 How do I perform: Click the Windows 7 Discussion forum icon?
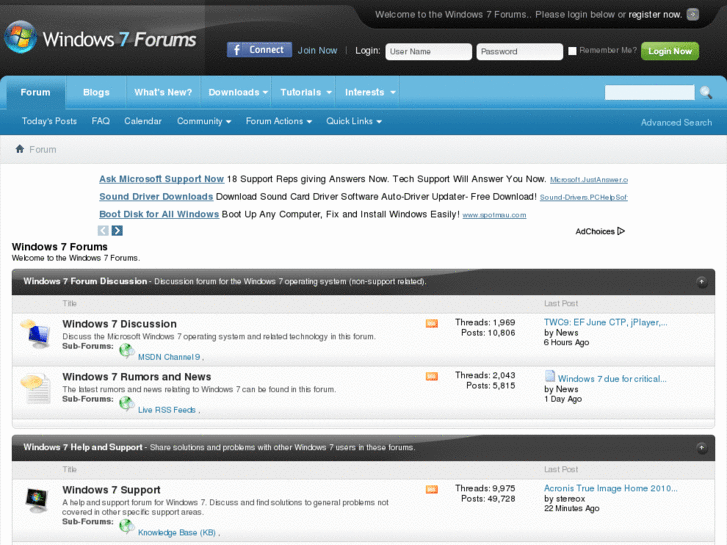pos(36,333)
